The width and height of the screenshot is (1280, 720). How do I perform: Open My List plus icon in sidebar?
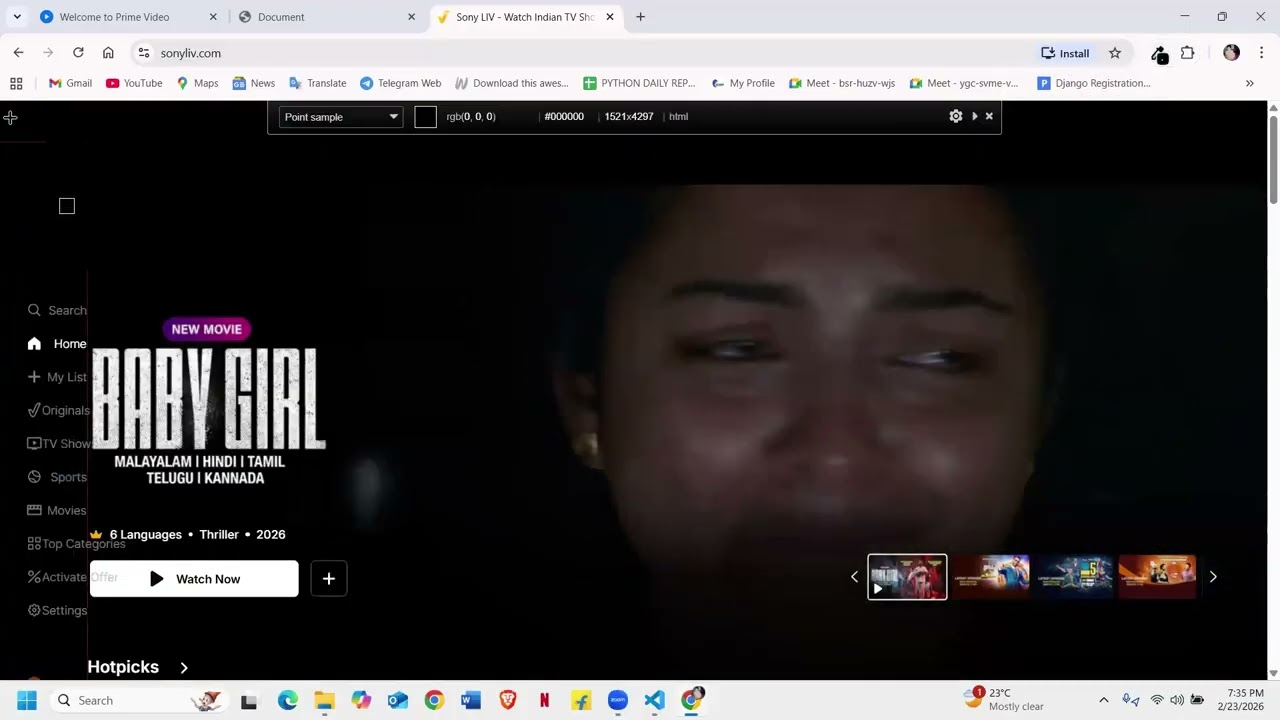point(34,377)
